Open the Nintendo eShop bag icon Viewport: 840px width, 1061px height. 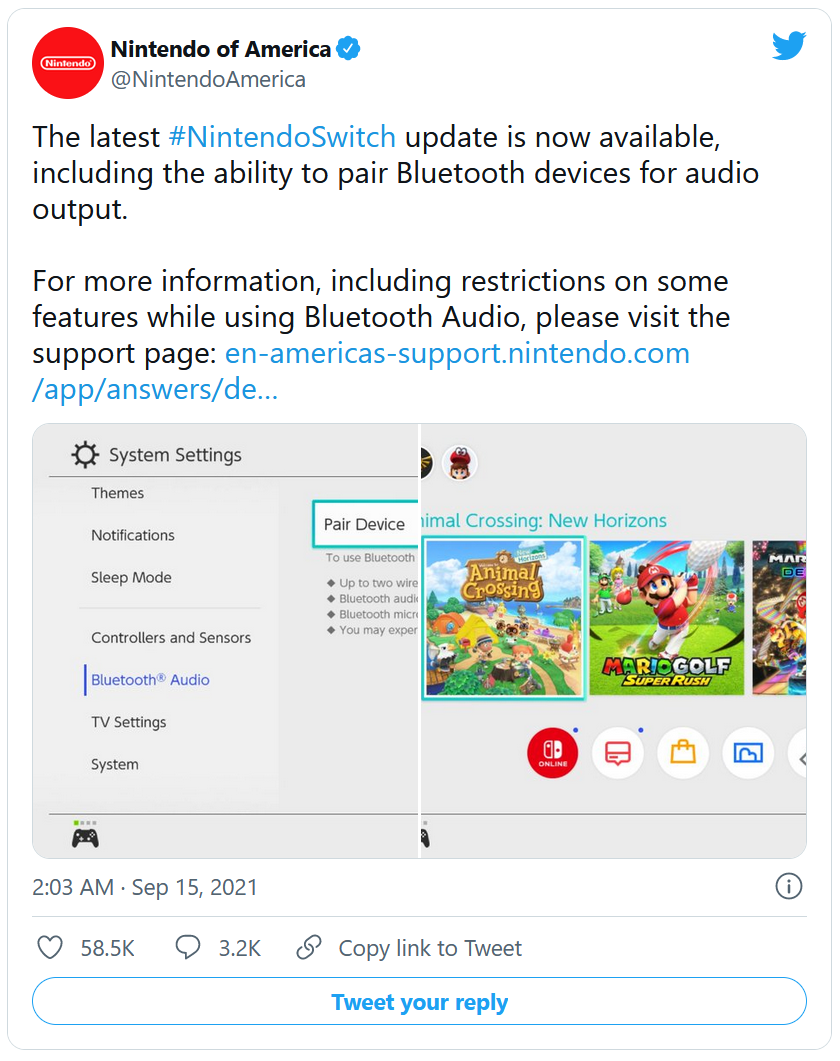[x=683, y=752]
